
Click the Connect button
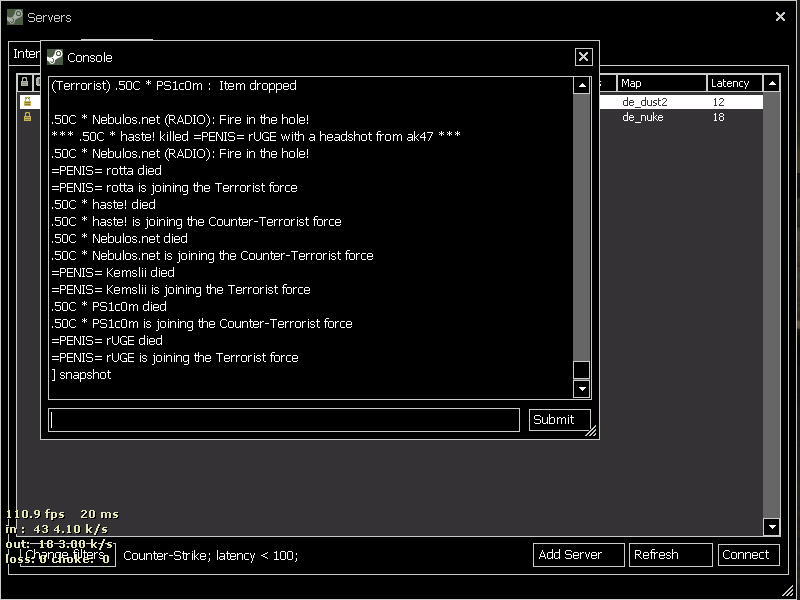point(748,555)
